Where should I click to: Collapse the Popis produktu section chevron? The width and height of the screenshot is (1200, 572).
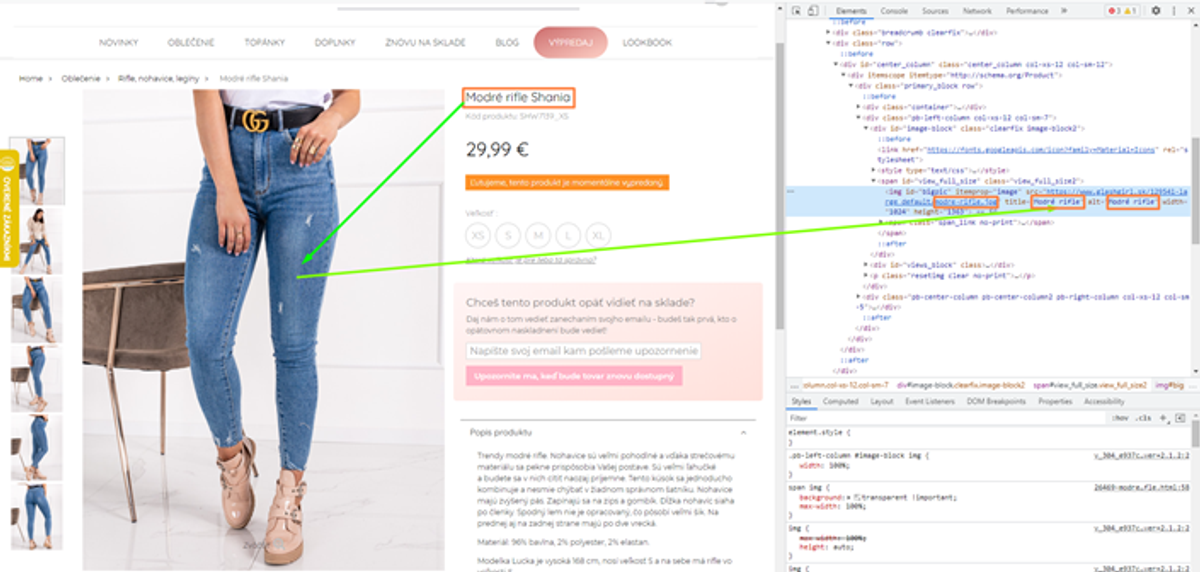coord(743,432)
